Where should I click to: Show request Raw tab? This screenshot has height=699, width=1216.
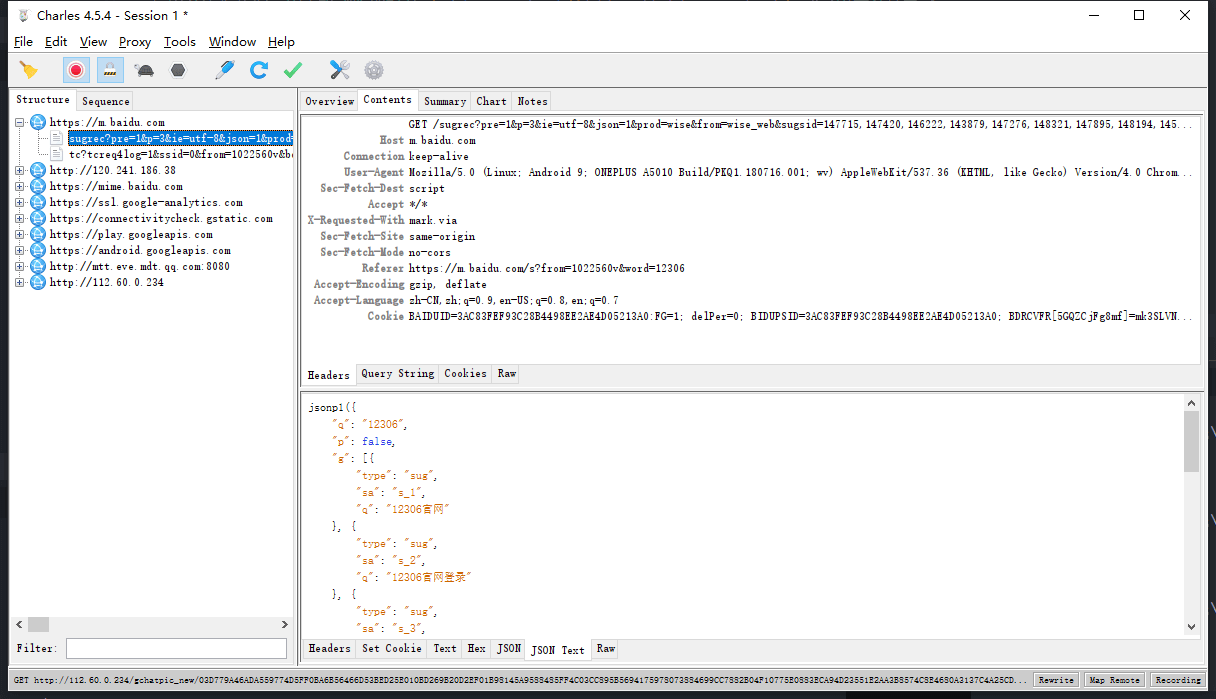point(507,374)
